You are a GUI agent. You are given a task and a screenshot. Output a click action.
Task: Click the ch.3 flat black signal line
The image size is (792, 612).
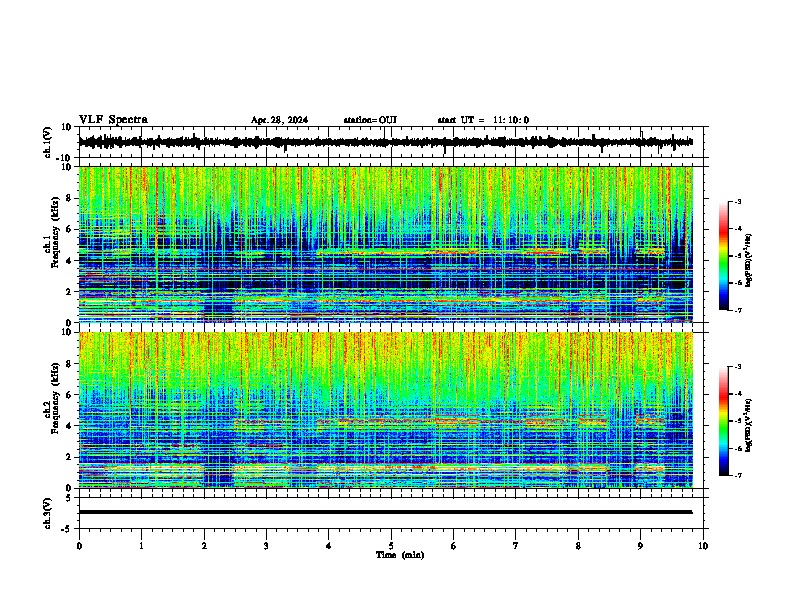(386, 512)
